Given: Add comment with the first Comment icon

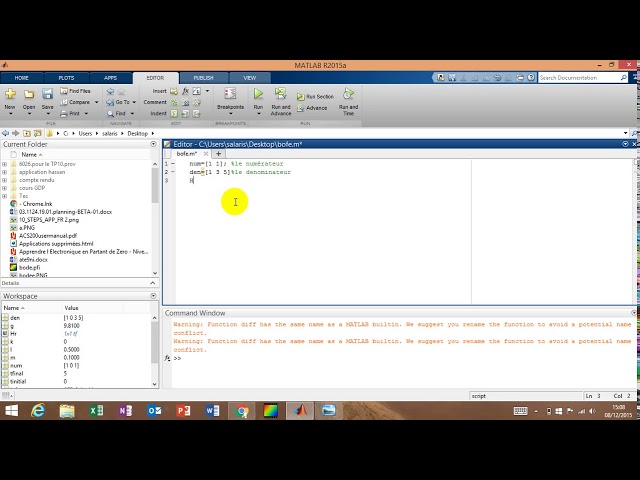Looking at the screenshot, I should [x=174, y=102].
